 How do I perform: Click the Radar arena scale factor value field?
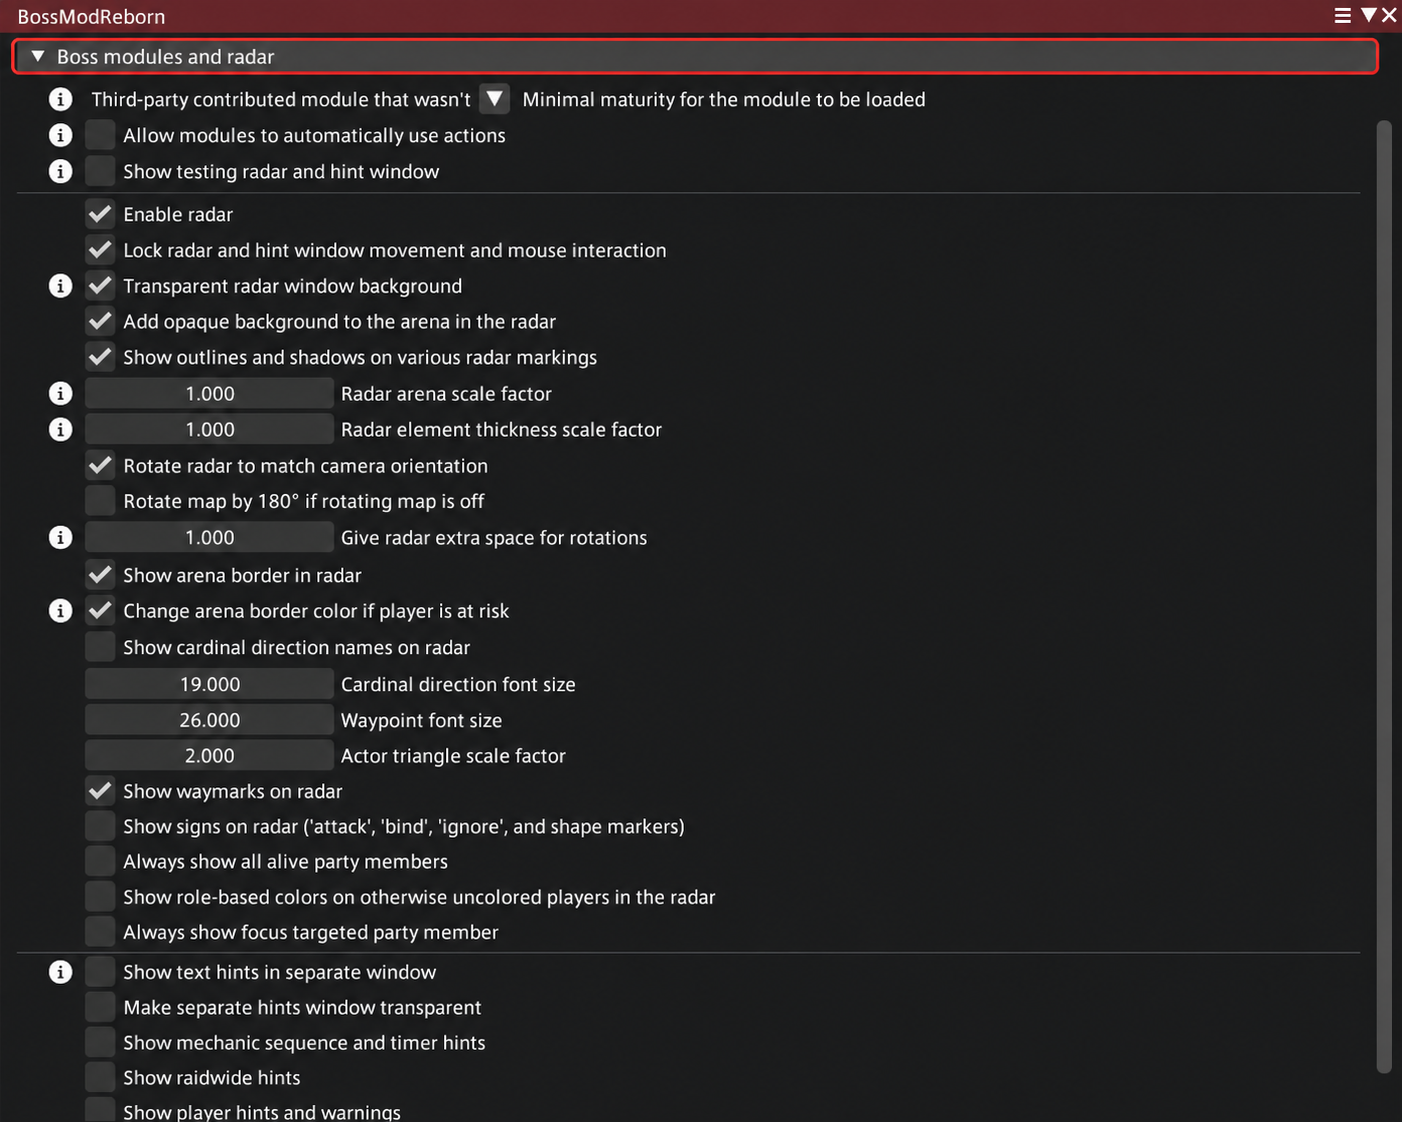(x=209, y=393)
